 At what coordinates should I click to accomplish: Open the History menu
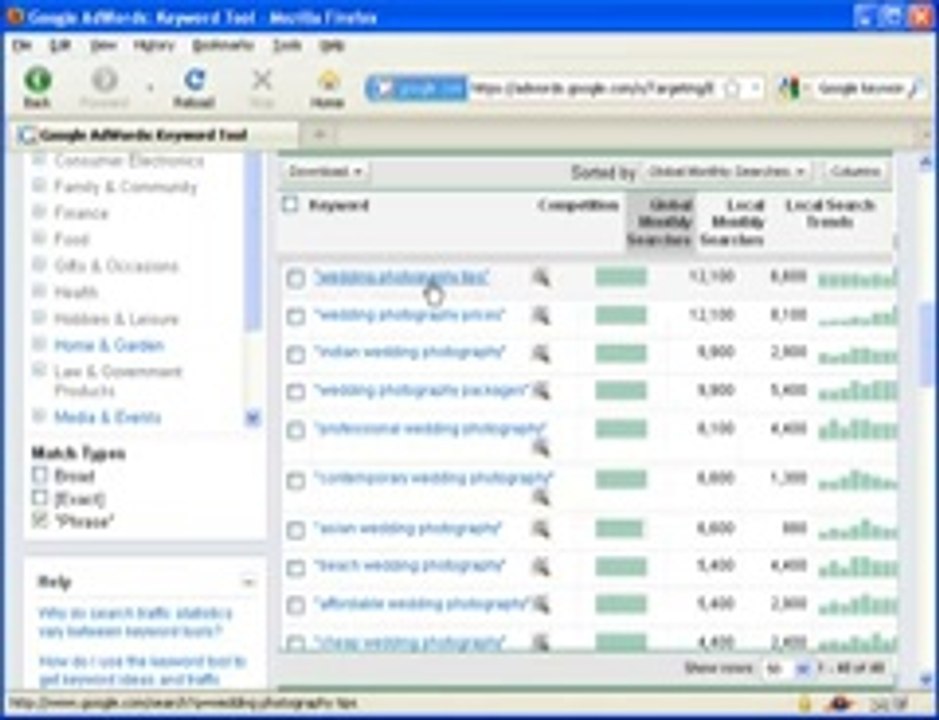tap(153, 46)
